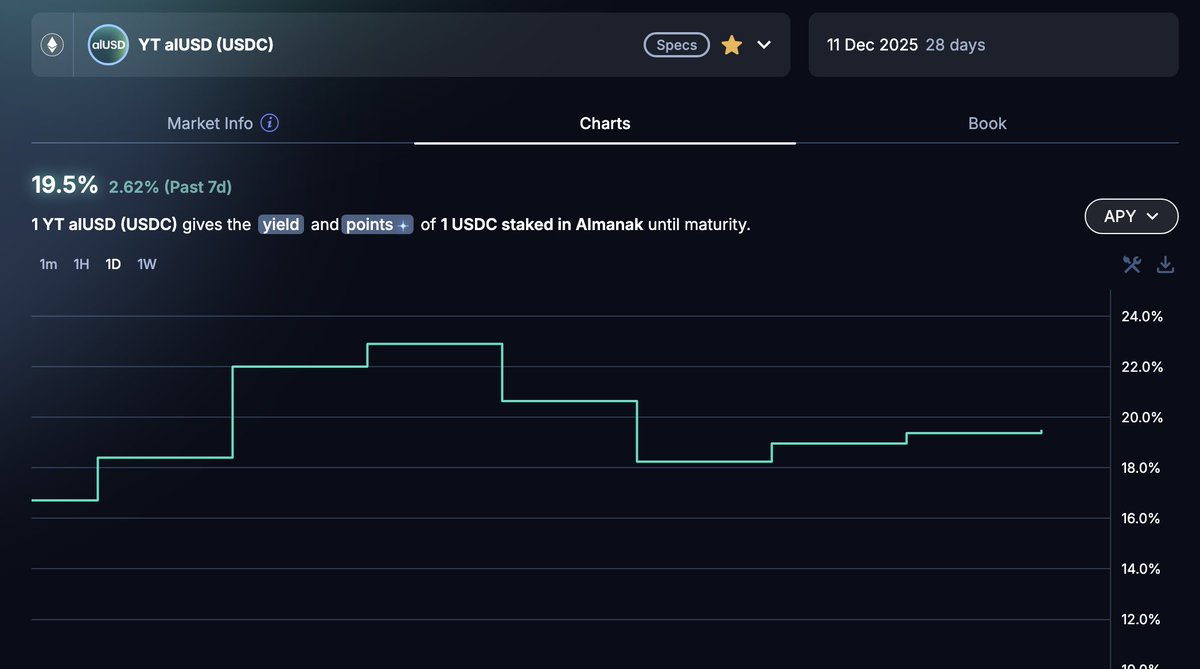Open the Specs button
Screen dimensions: 1200x669
(677, 45)
